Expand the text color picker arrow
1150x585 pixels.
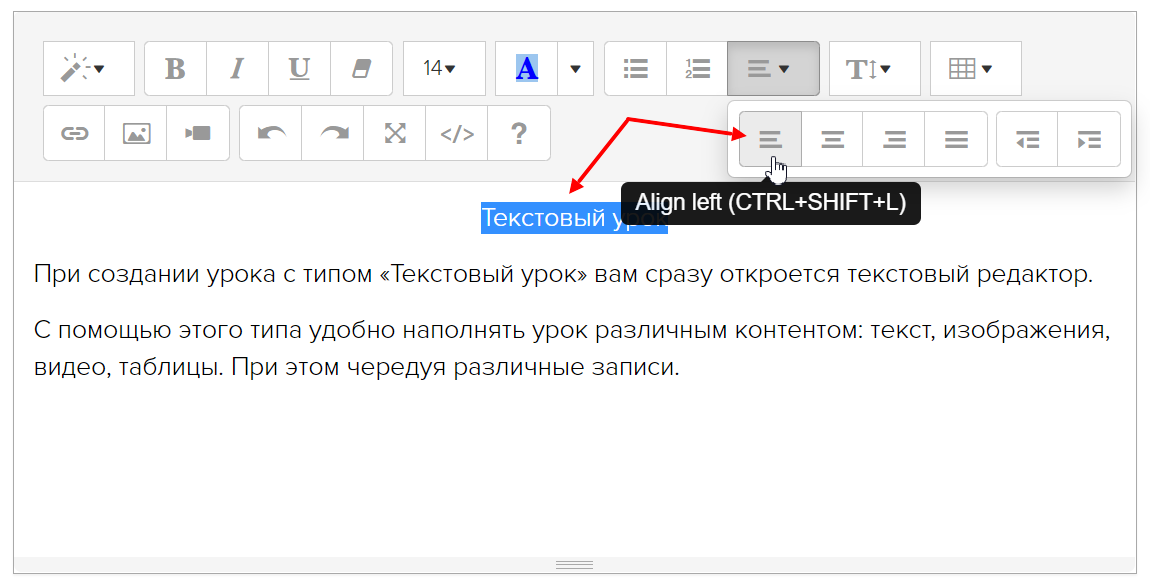pos(575,69)
